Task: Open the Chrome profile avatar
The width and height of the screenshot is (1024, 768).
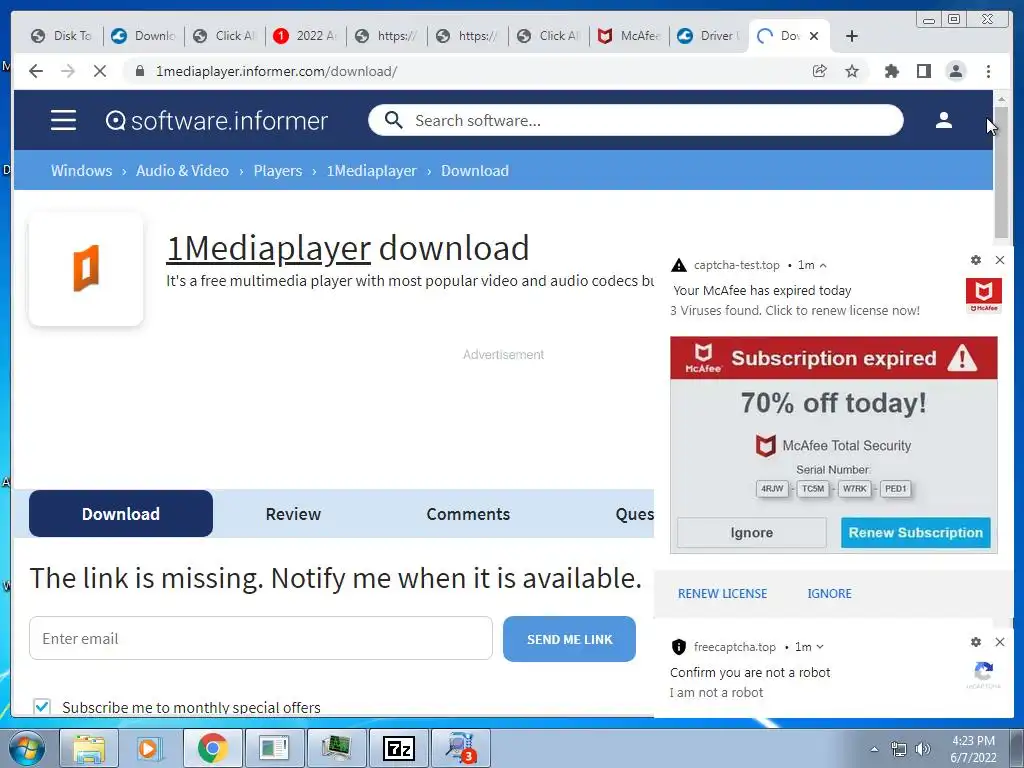Action: click(x=955, y=71)
